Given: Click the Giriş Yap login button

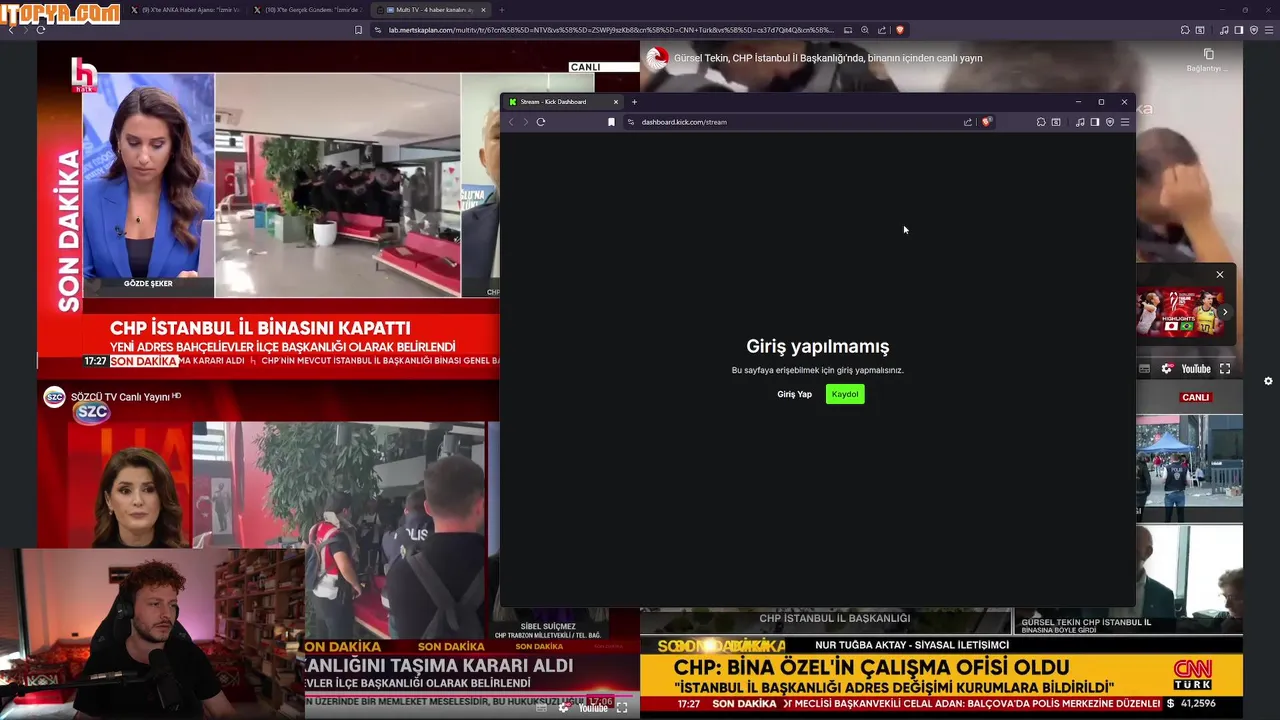Looking at the screenshot, I should click(x=794, y=394).
